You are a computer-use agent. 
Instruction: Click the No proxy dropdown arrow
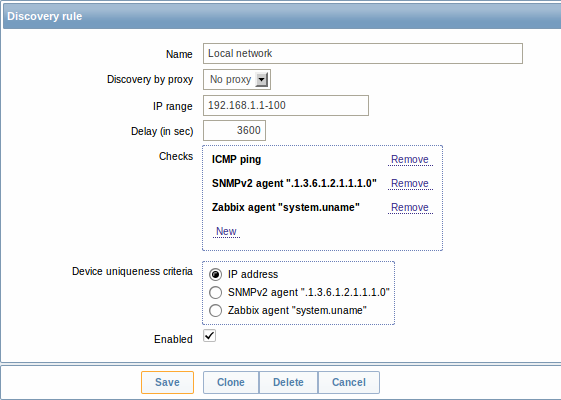pos(262,79)
